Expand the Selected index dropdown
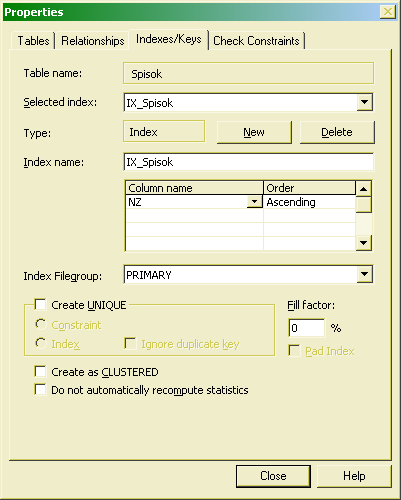 pos(364,102)
